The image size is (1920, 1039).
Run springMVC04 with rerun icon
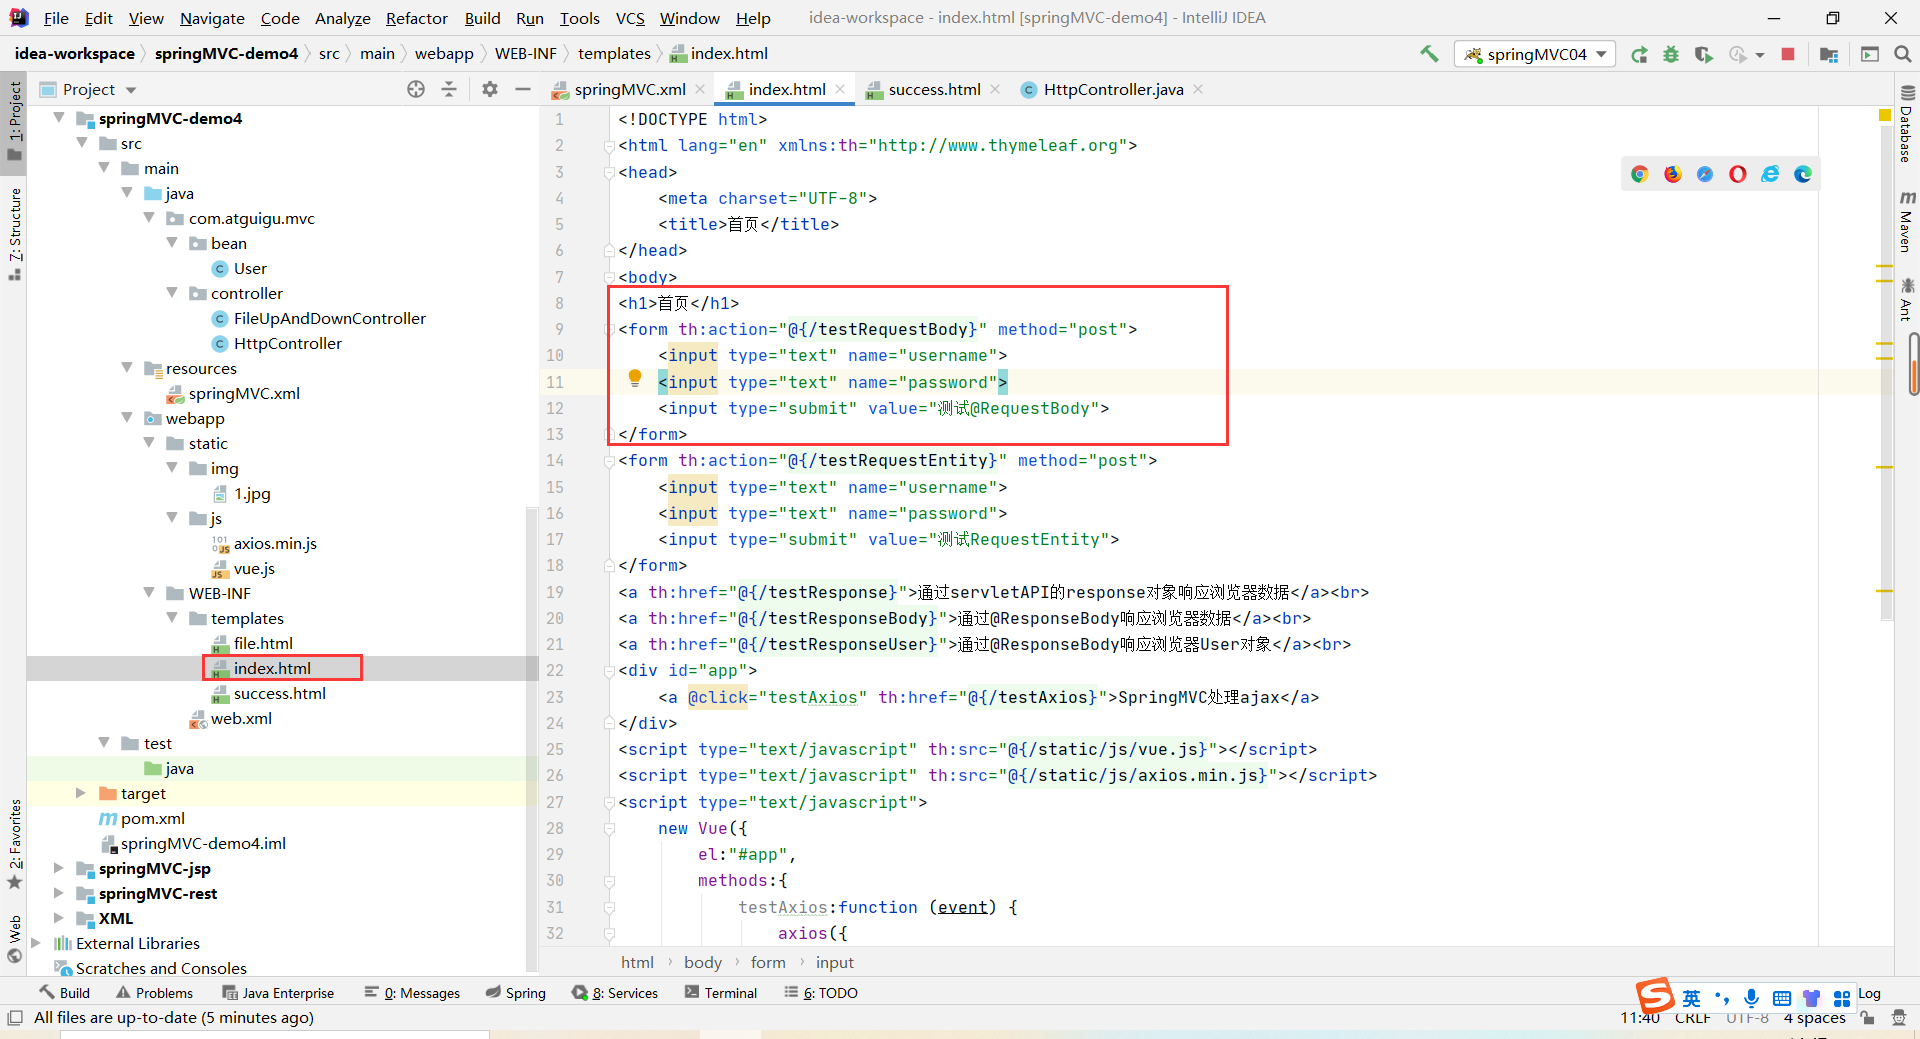(x=1639, y=55)
